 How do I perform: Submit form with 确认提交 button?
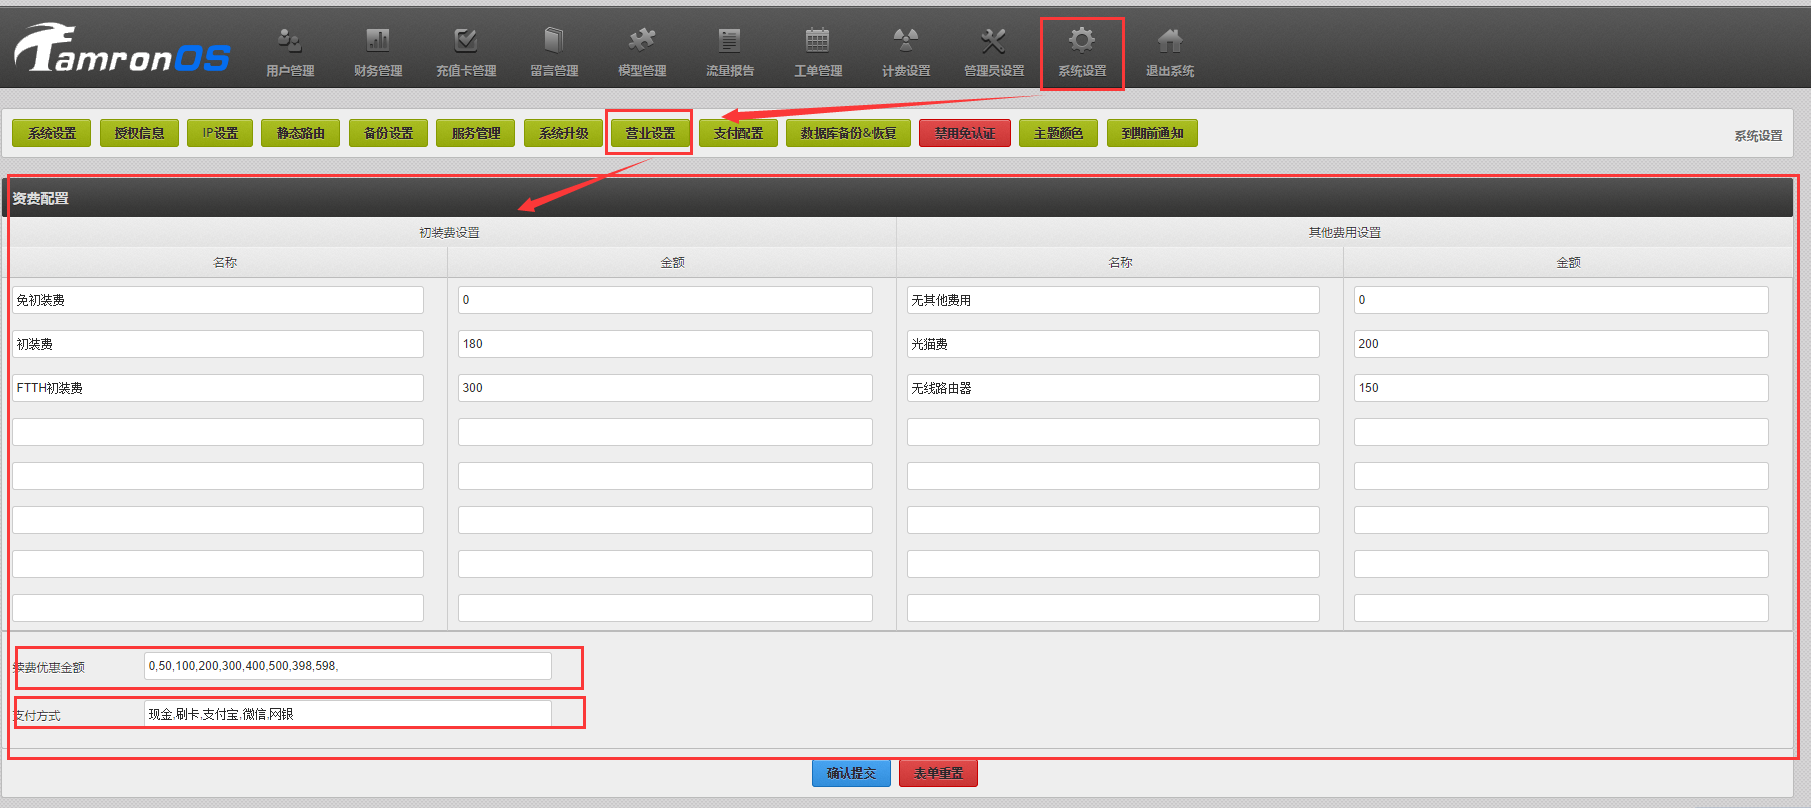coord(851,773)
